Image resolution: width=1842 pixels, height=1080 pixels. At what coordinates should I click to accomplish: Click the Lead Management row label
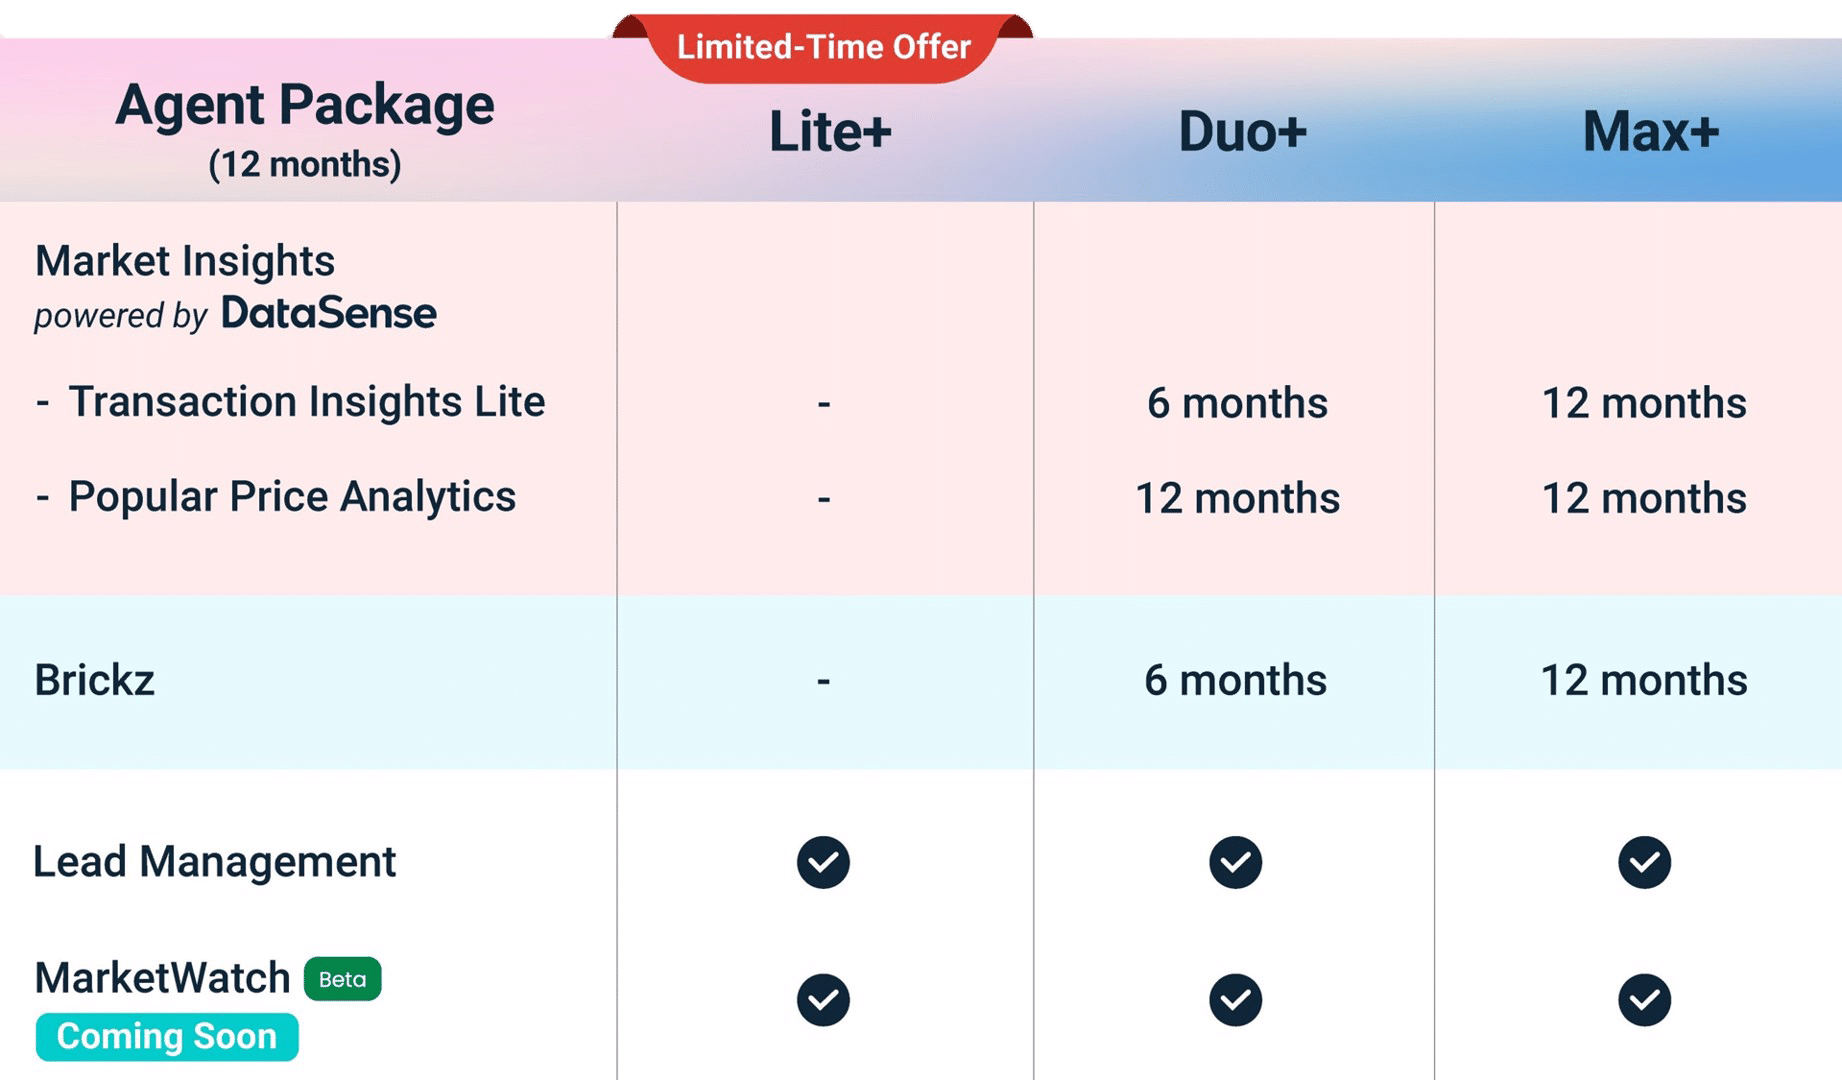point(214,862)
